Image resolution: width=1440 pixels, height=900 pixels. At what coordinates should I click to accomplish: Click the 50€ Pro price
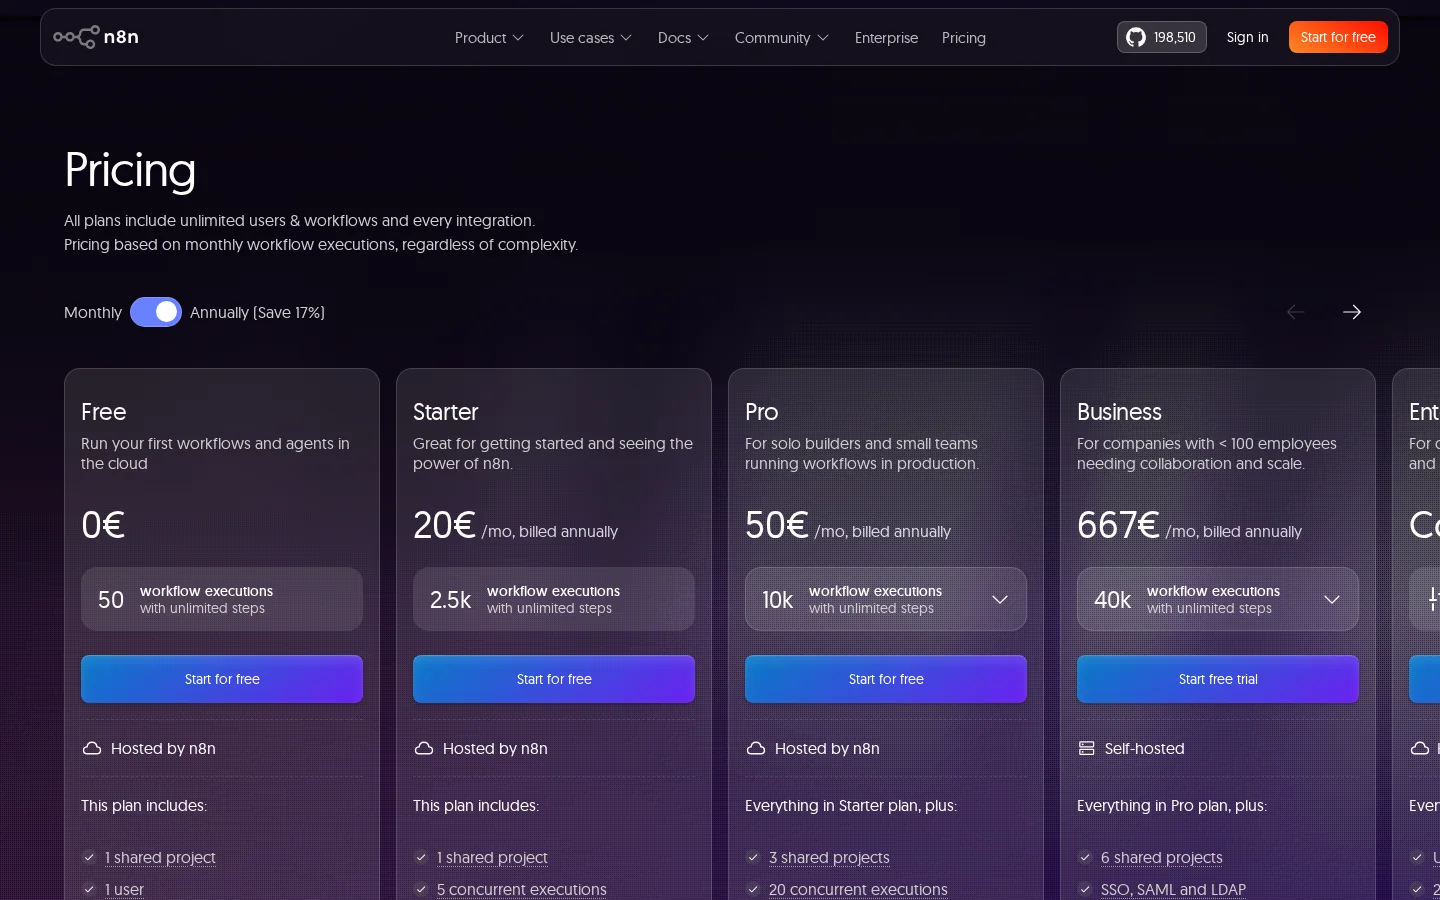[x=777, y=525]
